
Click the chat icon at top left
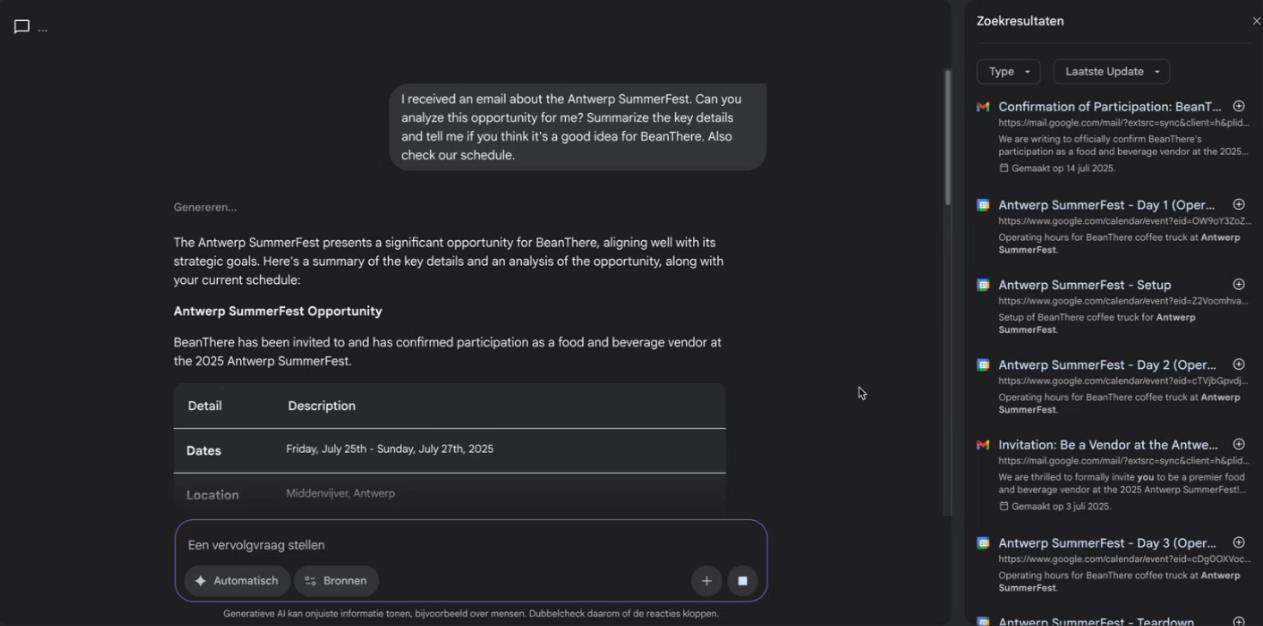[x=21, y=27]
